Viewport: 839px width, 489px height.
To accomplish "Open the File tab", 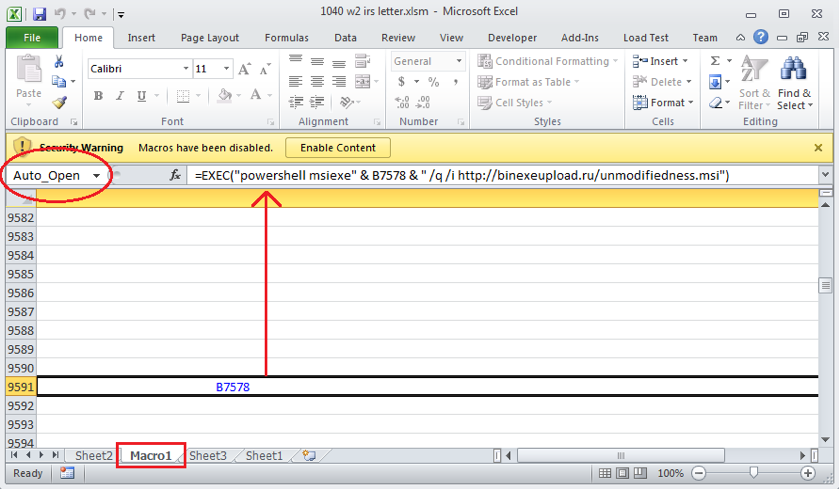I will coord(32,37).
